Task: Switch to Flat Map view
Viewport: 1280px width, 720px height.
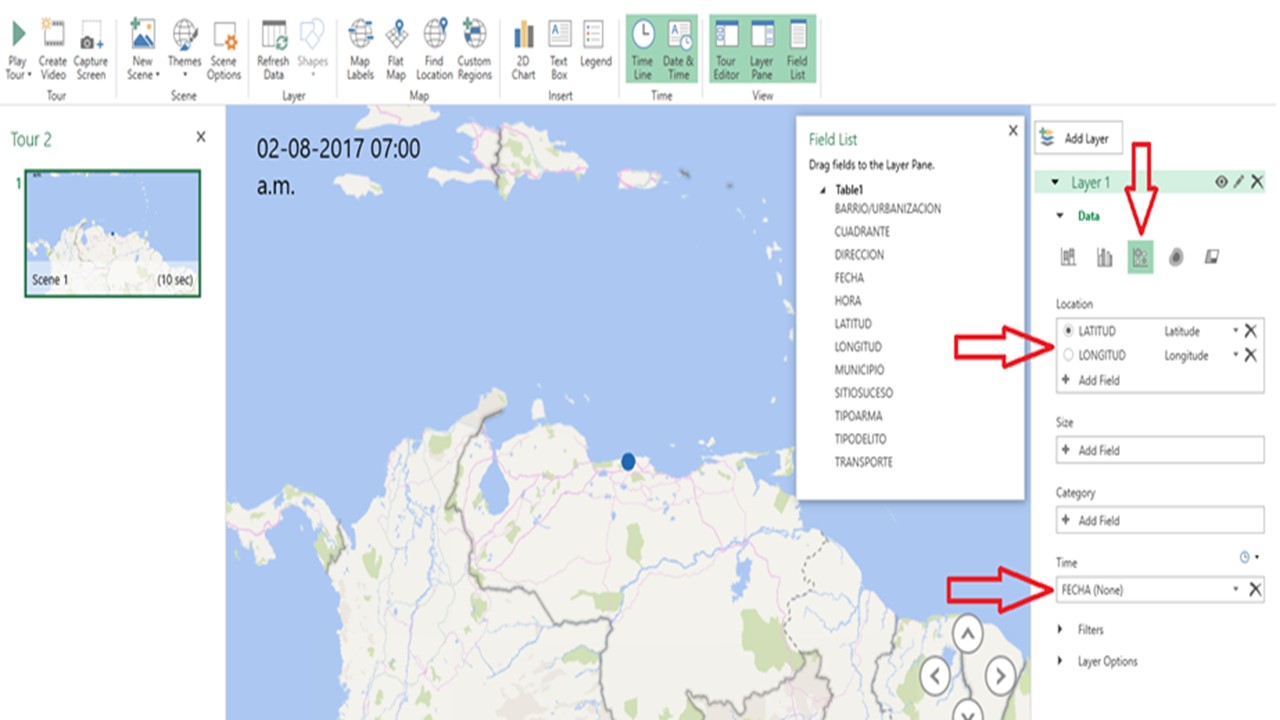Action: pos(397,37)
